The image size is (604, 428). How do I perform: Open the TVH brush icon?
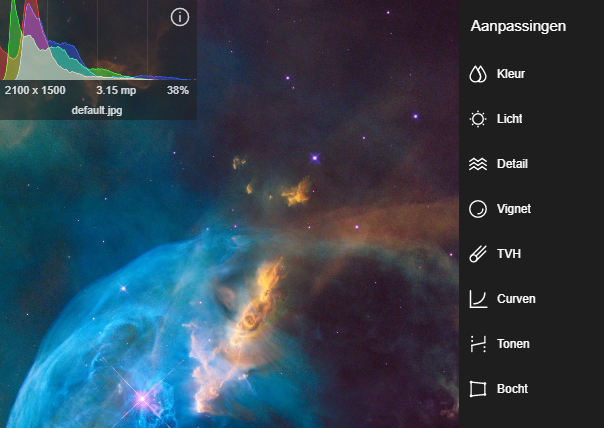478,254
